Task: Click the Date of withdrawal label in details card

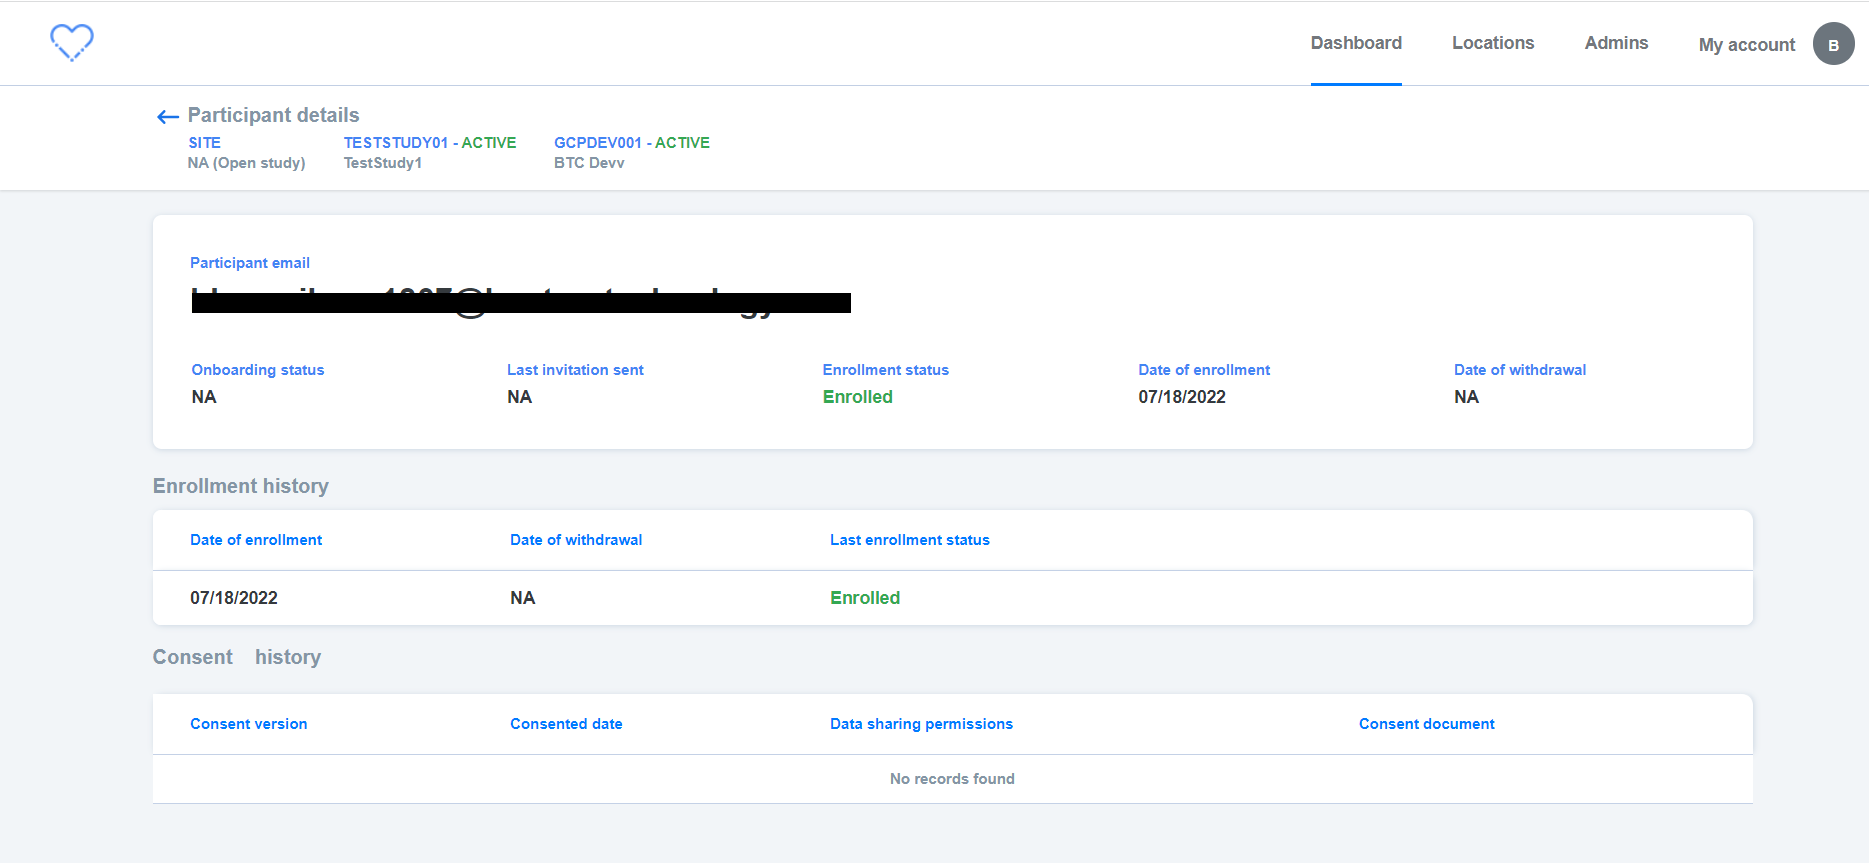Action: [1520, 370]
